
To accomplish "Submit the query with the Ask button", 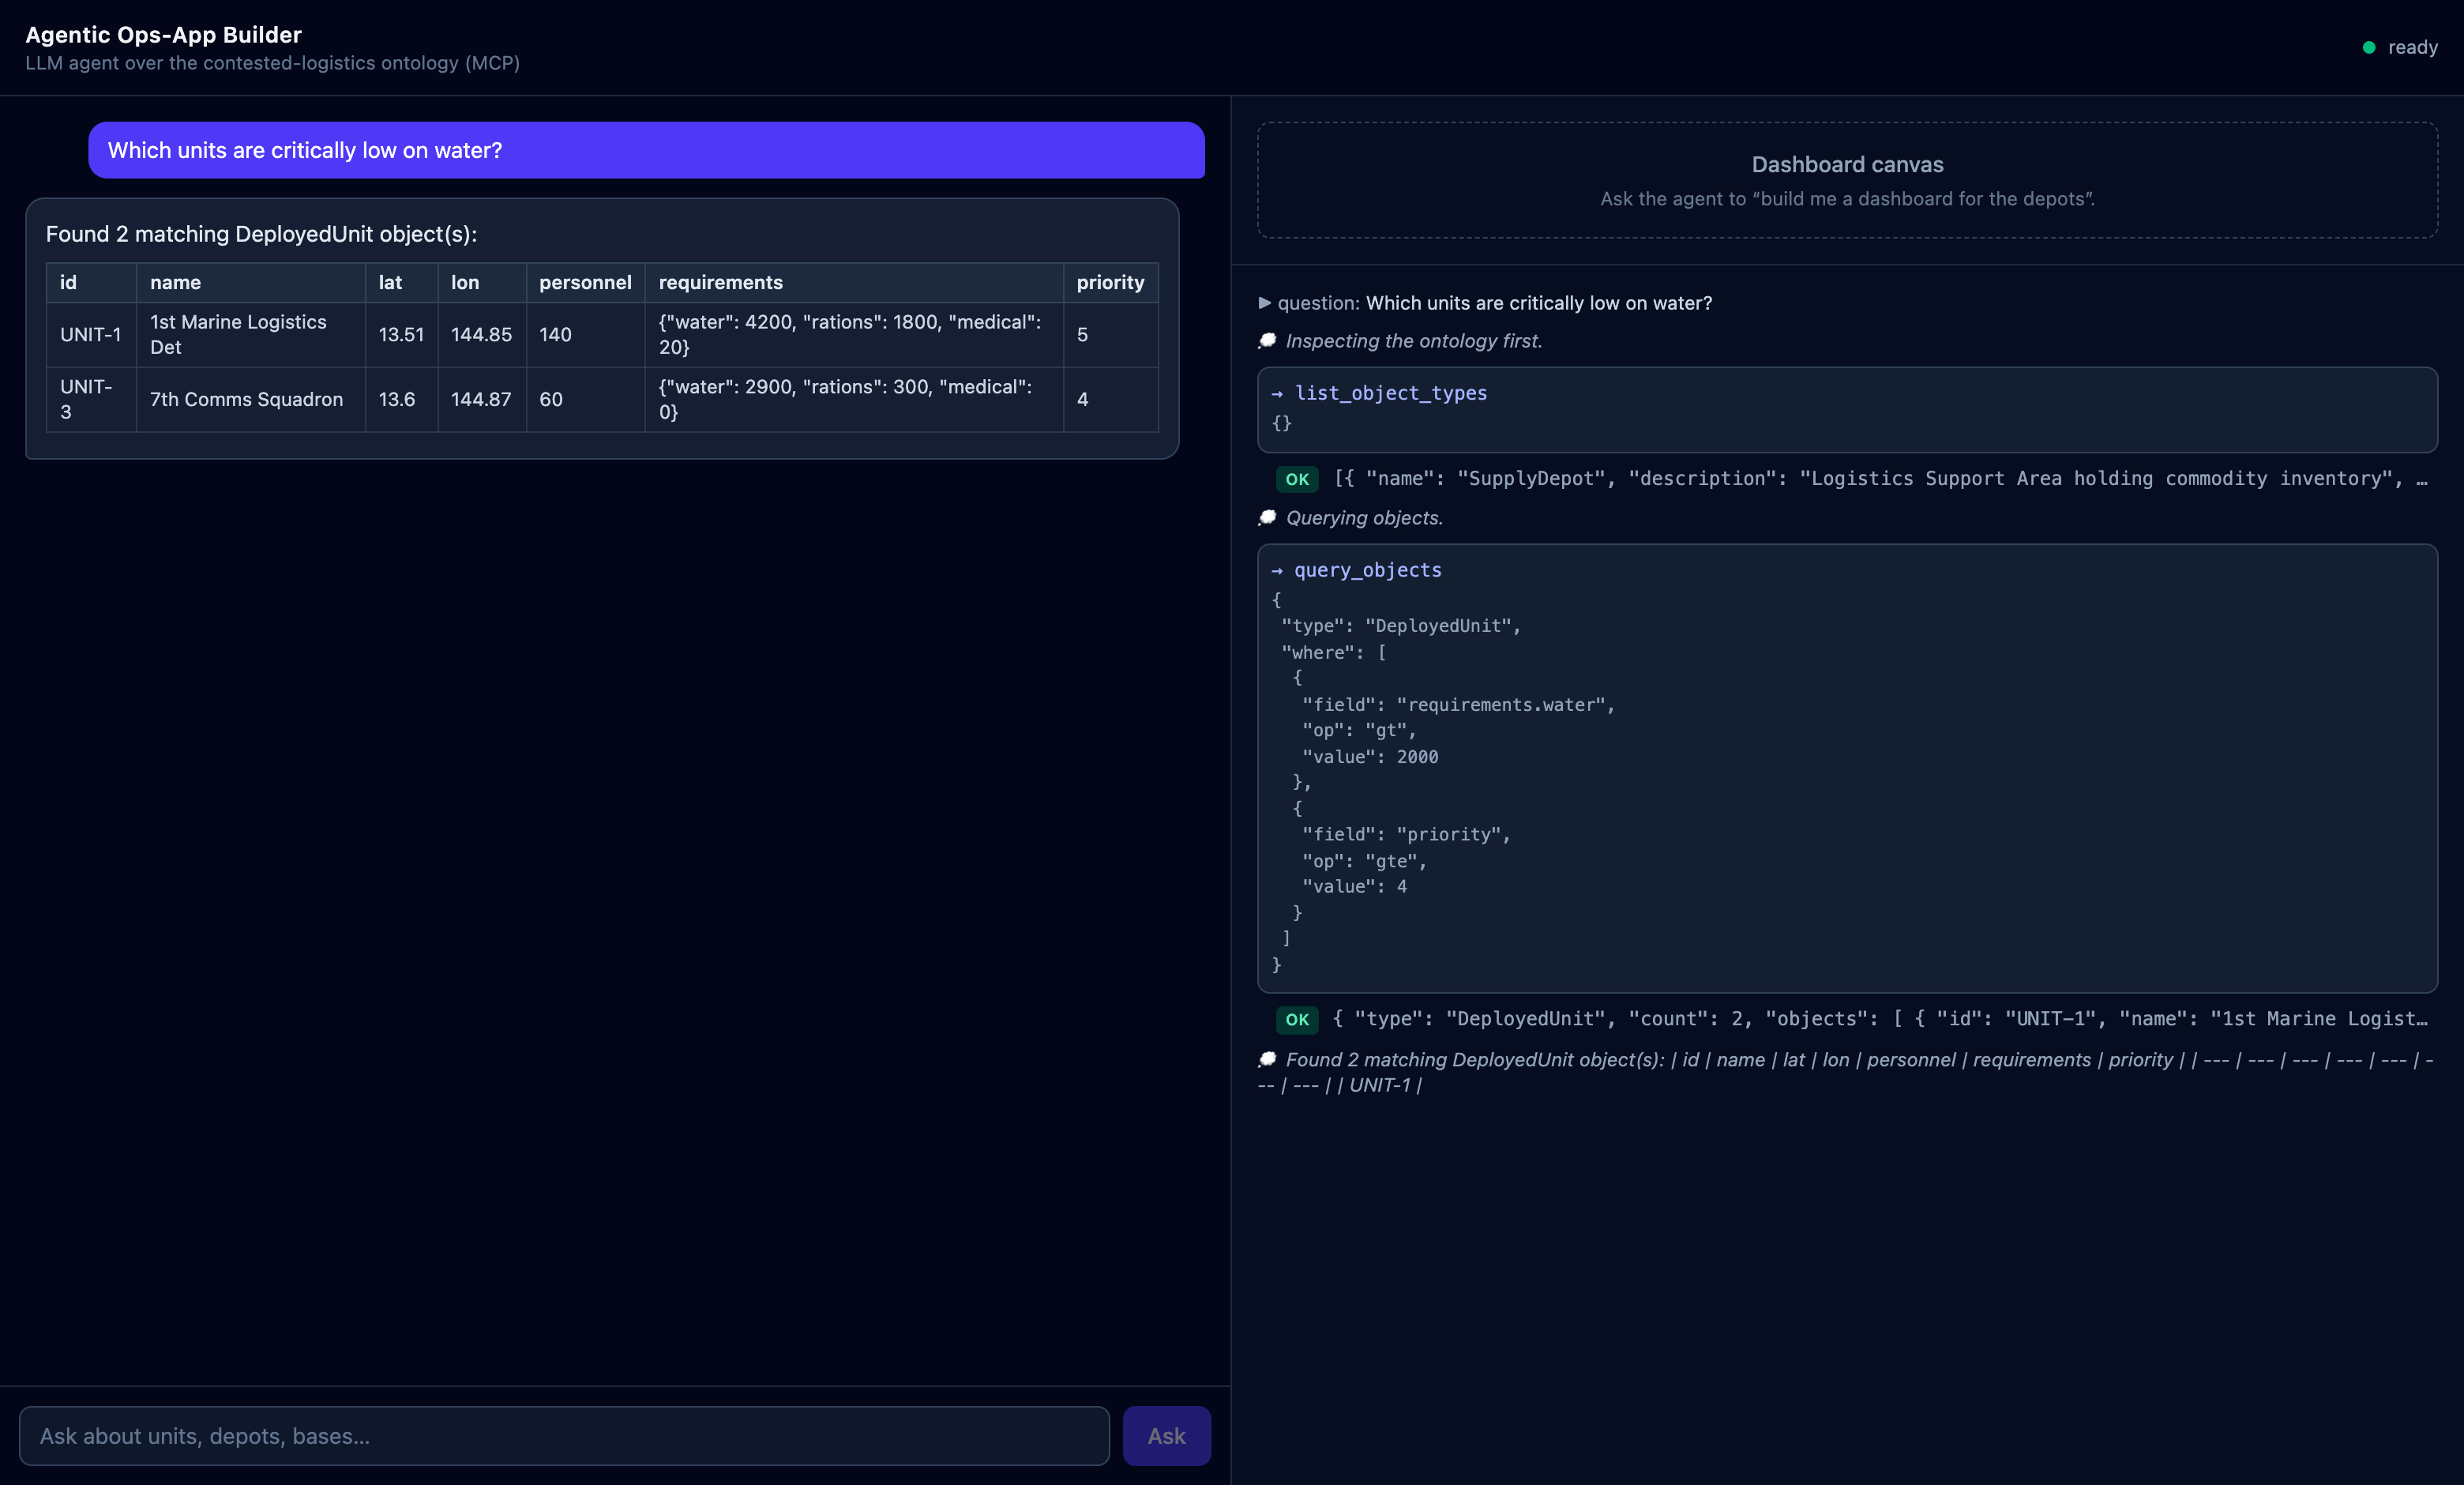I will pyautogui.click(x=1166, y=1436).
